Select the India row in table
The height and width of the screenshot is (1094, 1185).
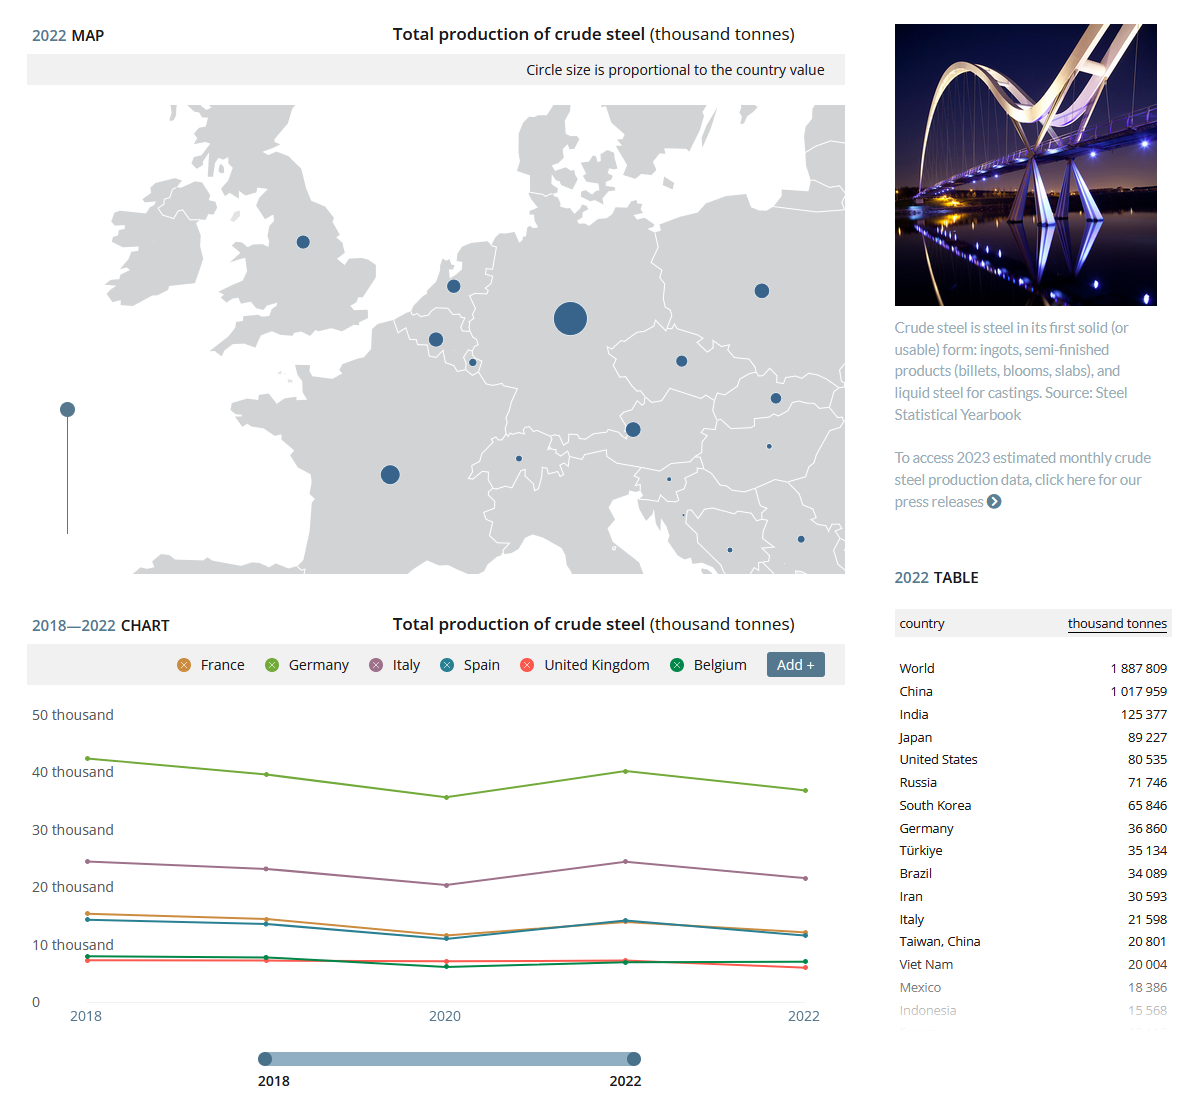click(1032, 714)
